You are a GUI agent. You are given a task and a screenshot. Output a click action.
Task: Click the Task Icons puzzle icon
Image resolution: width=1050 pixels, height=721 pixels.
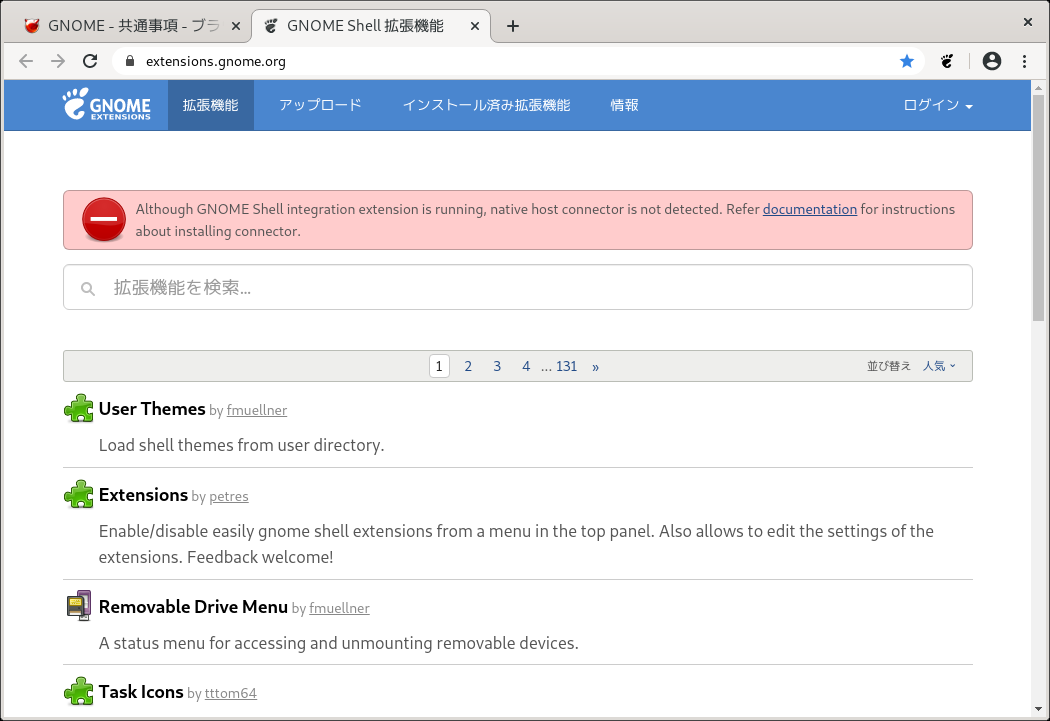(x=79, y=692)
